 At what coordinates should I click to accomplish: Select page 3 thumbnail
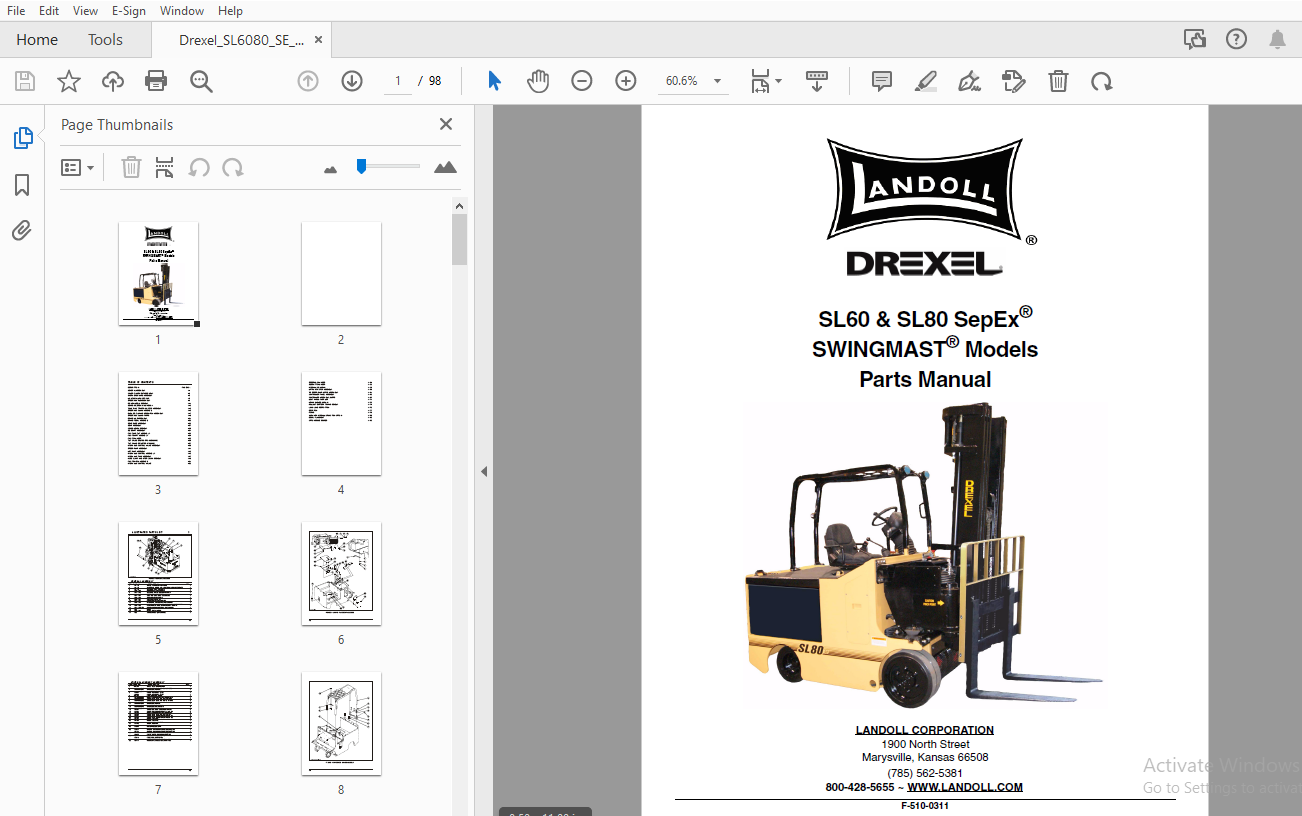click(158, 424)
